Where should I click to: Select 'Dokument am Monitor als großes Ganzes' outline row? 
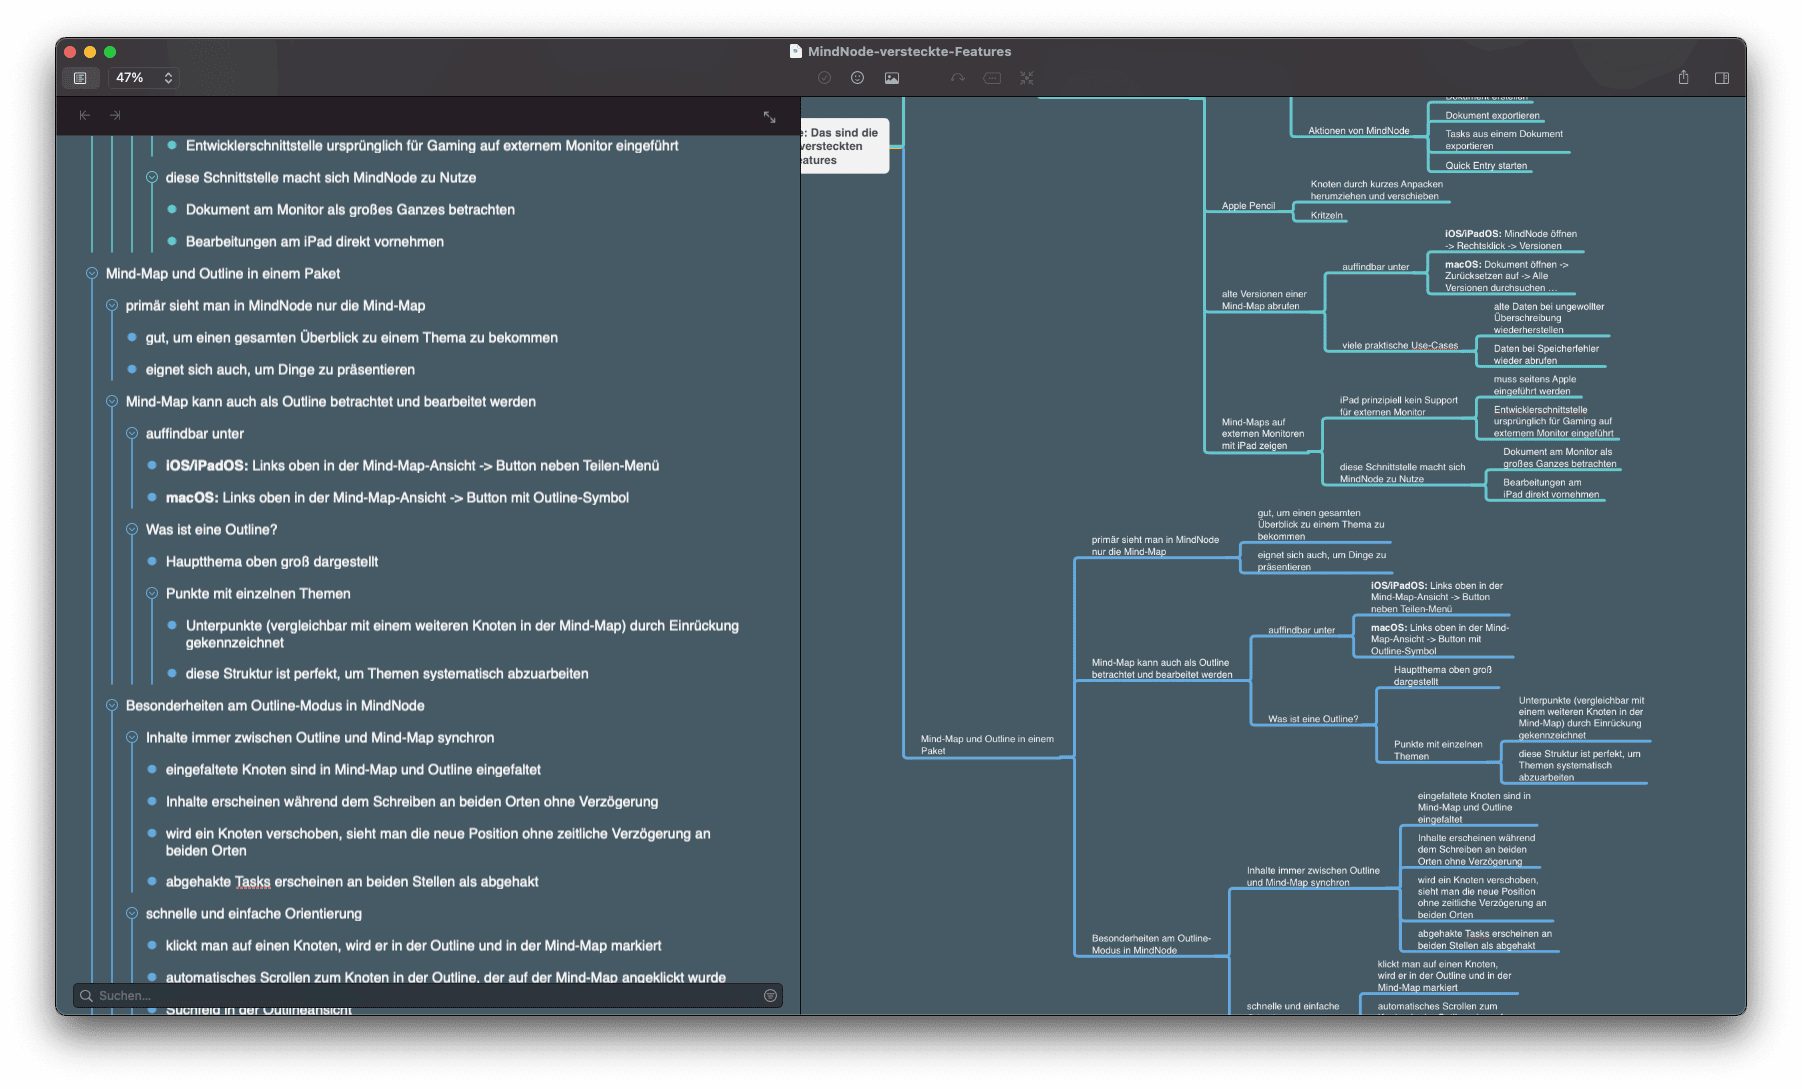350,209
